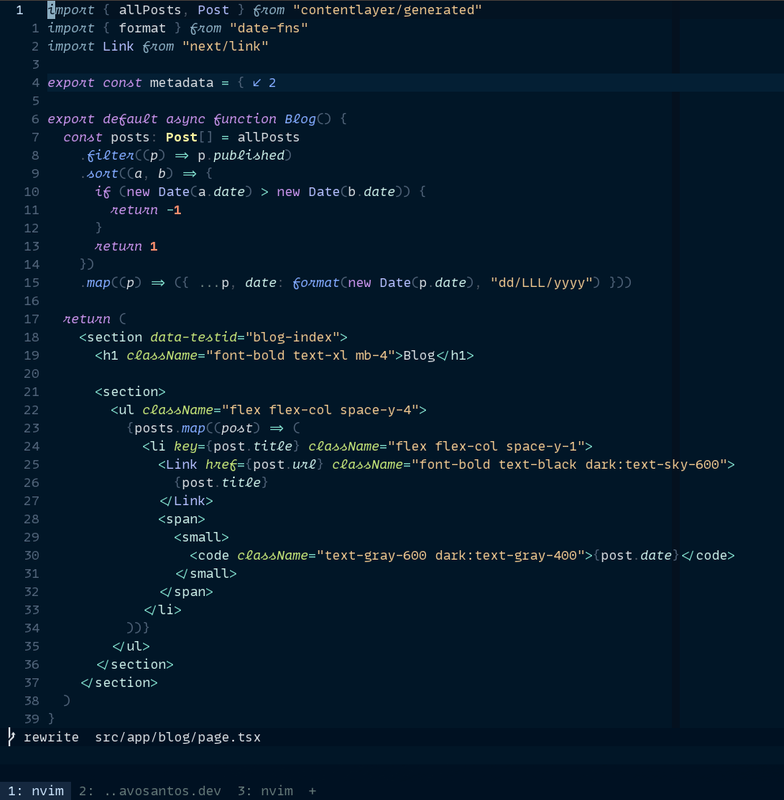
Task: Click the Post[] type annotation
Action: point(189,137)
